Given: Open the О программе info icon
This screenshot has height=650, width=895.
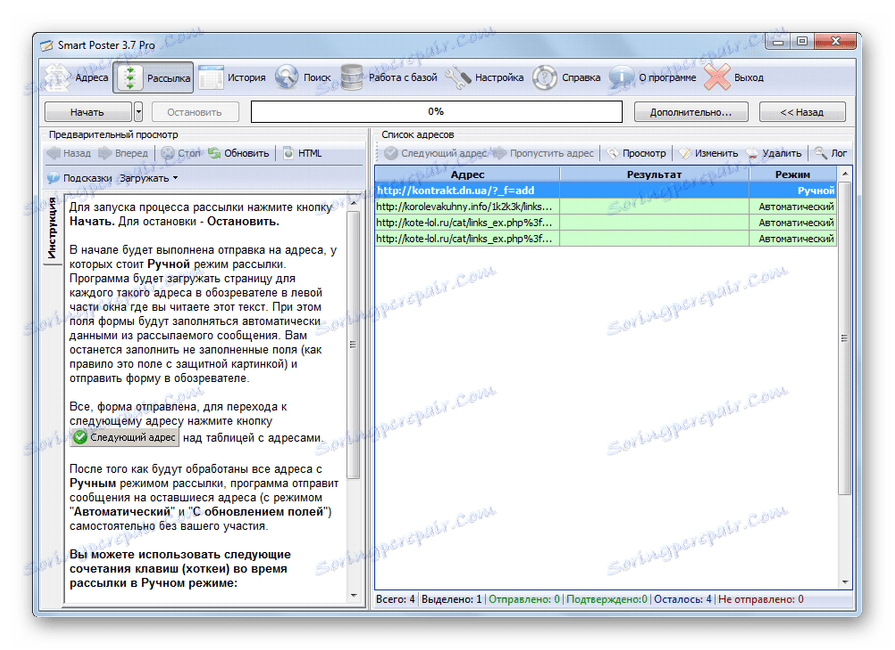Looking at the screenshot, I should (621, 77).
